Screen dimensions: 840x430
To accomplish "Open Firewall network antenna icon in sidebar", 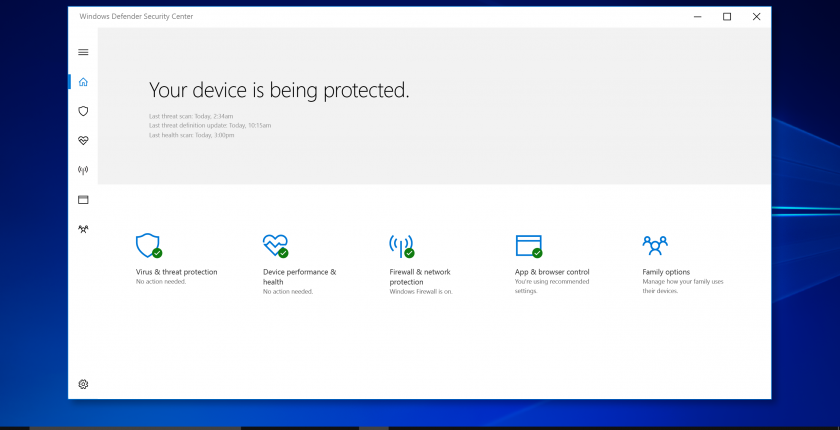I will (83, 170).
